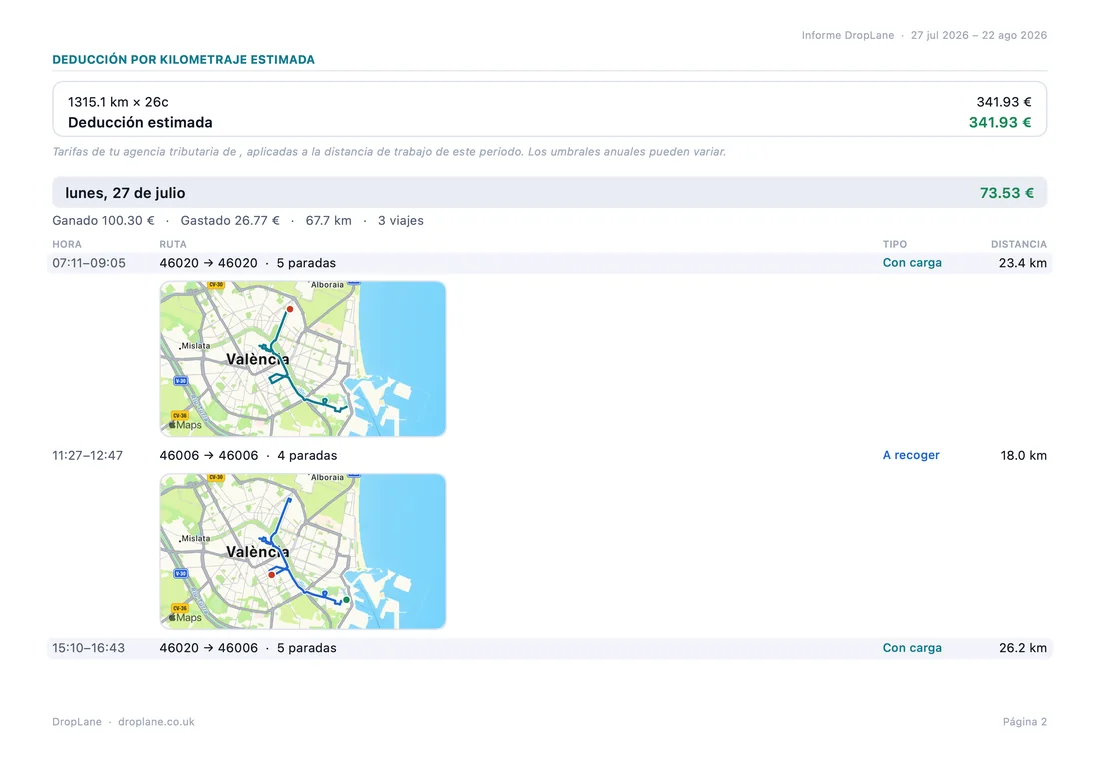Click the droplane.co.uk footer link
The image size is (1100, 778).
(x=156, y=721)
